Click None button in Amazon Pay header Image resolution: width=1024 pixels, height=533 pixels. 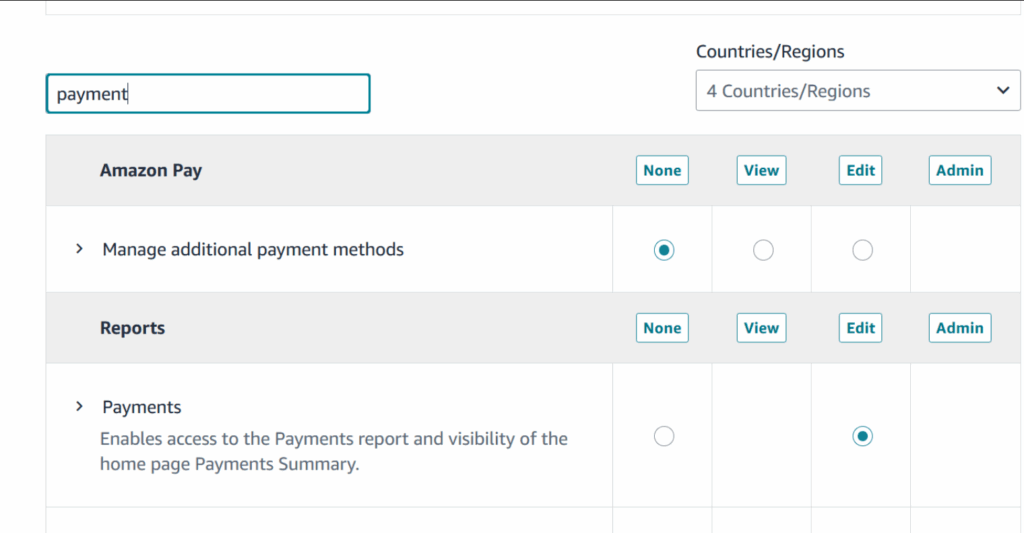[662, 170]
